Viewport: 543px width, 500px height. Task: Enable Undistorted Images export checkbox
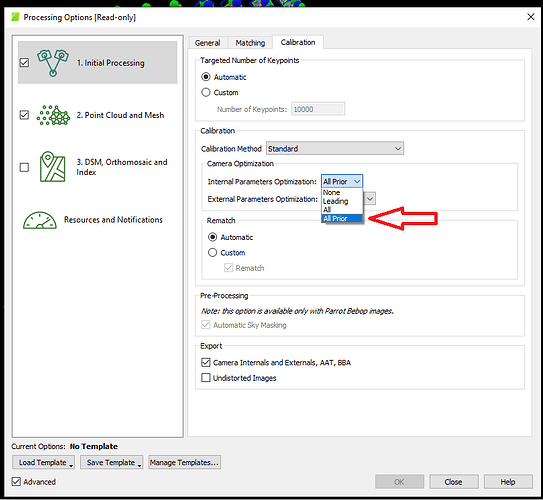tap(206, 378)
